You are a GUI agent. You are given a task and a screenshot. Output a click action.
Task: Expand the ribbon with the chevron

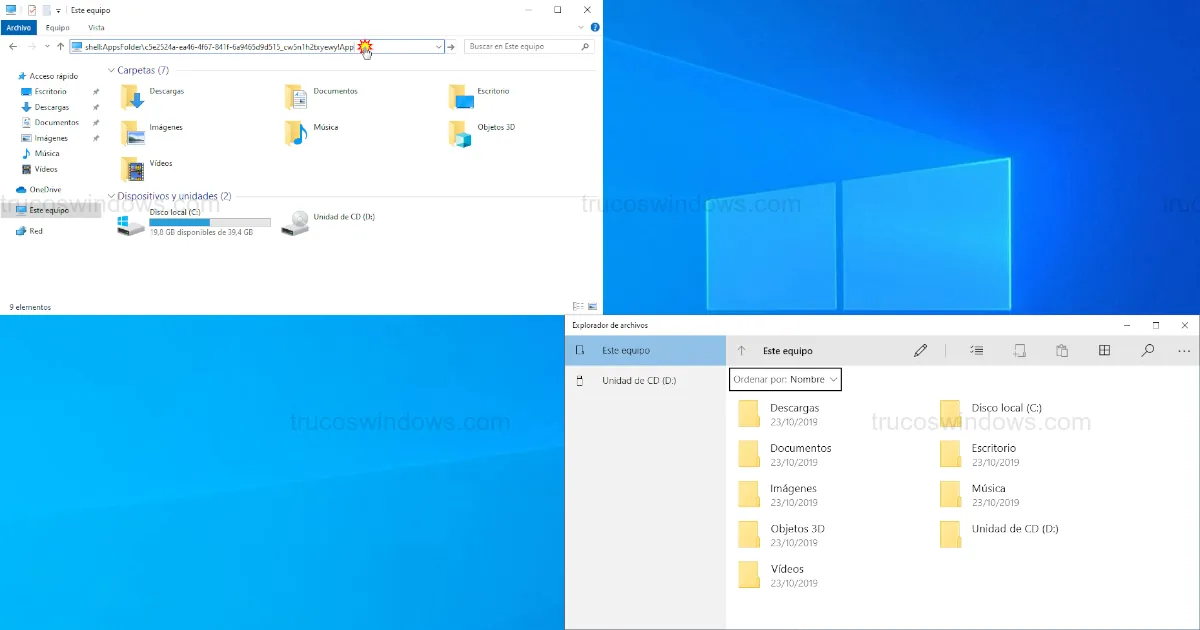coord(582,28)
